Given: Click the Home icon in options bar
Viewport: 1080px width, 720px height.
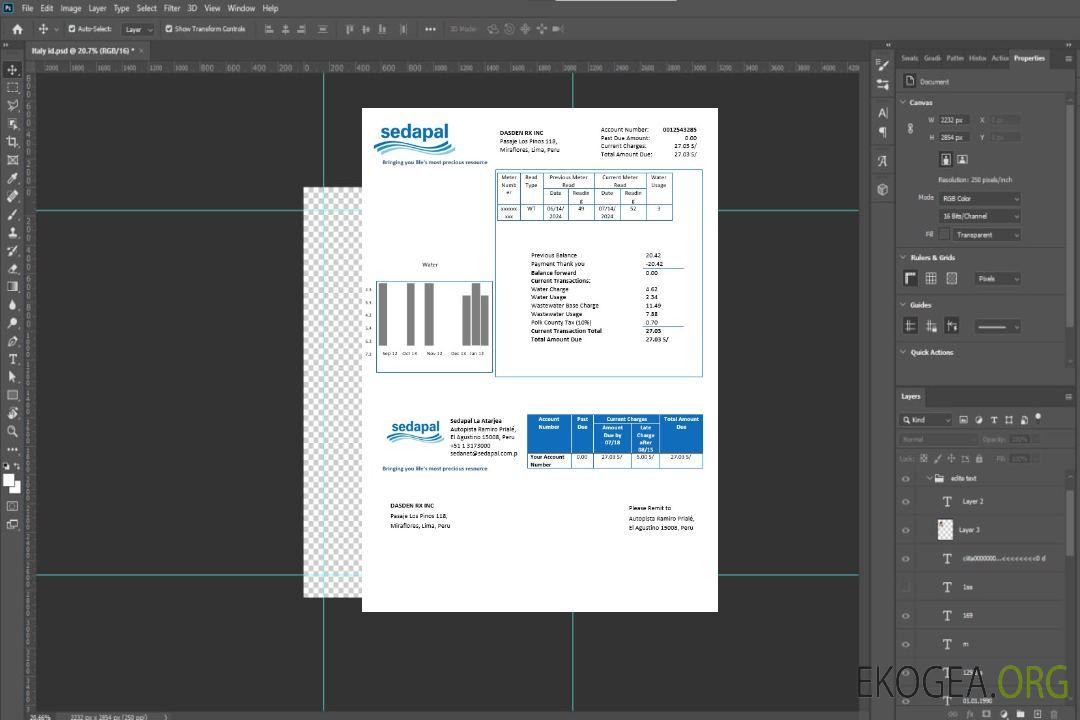Looking at the screenshot, I should pyautogui.click(x=17, y=29).
